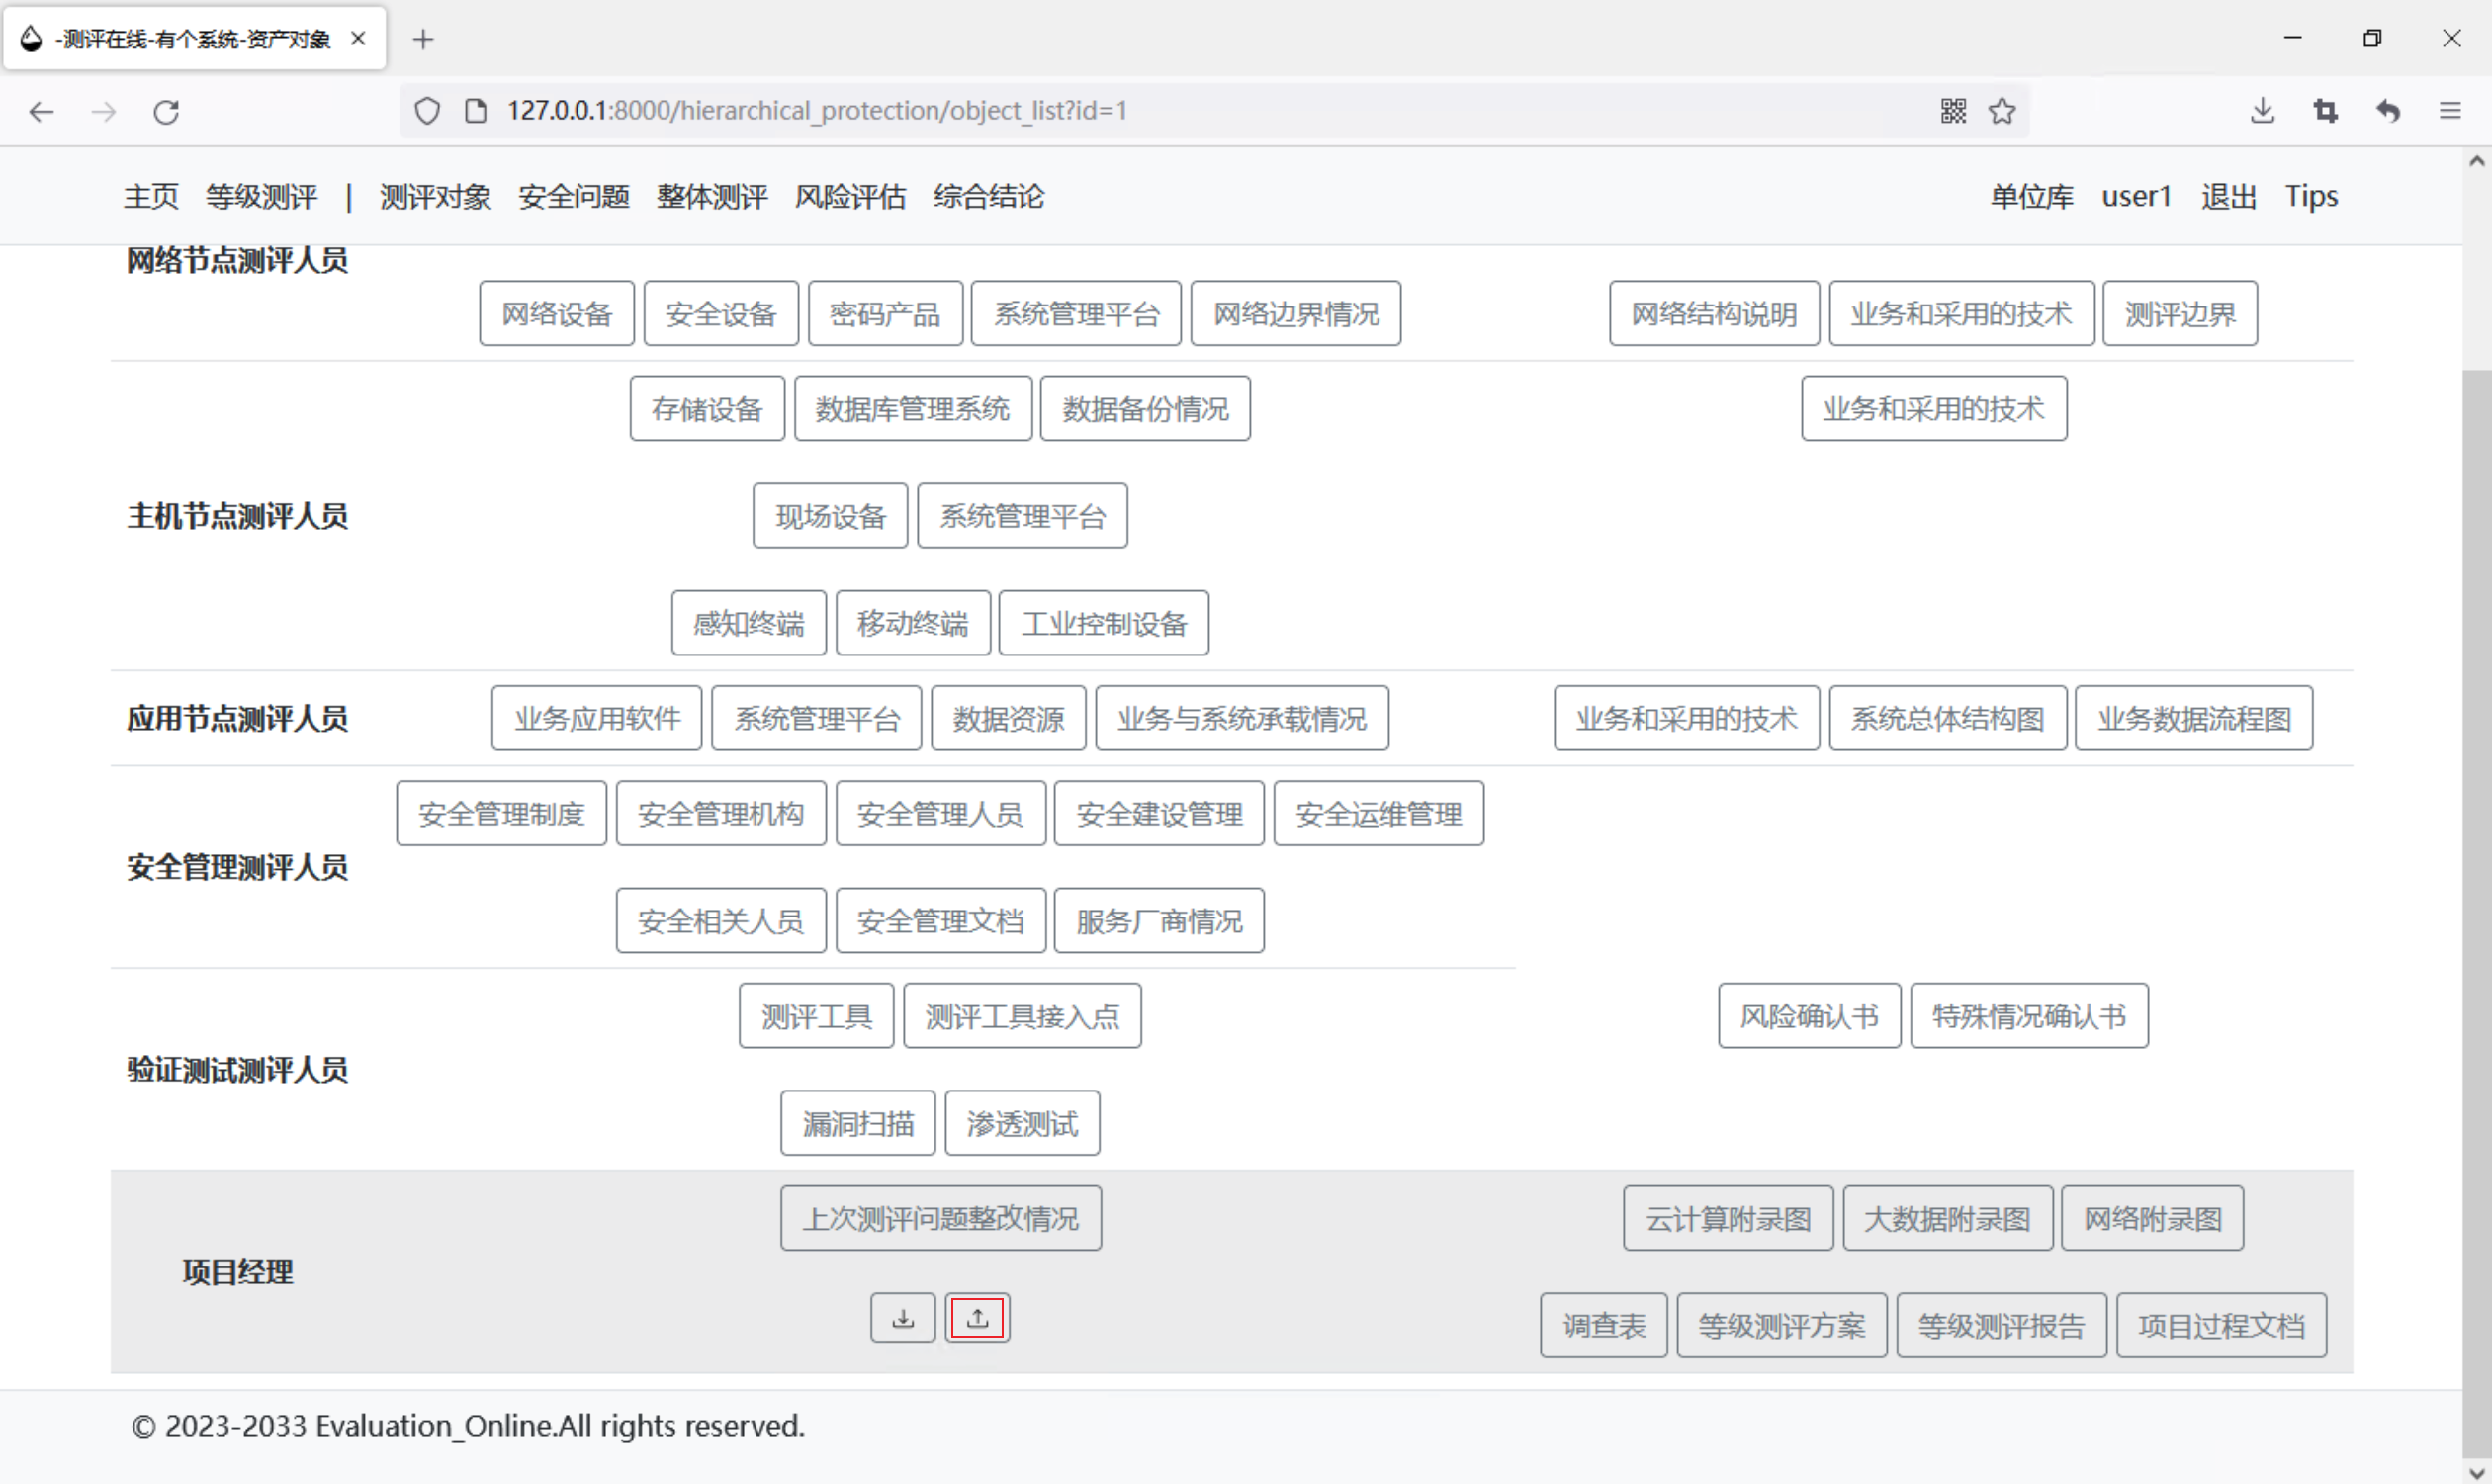This screenshot has width=2492, height=1484.
Task: Open 安全问题 navigation item
Action: click(574, 196)
